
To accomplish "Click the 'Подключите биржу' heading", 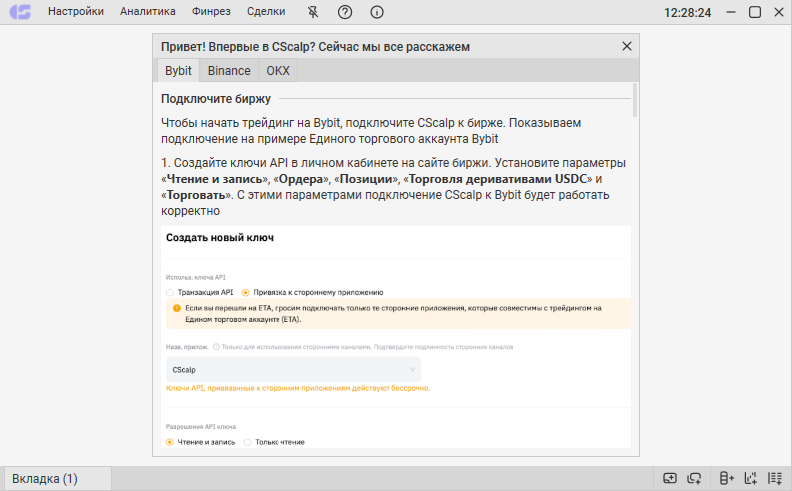I will point(216,99).
